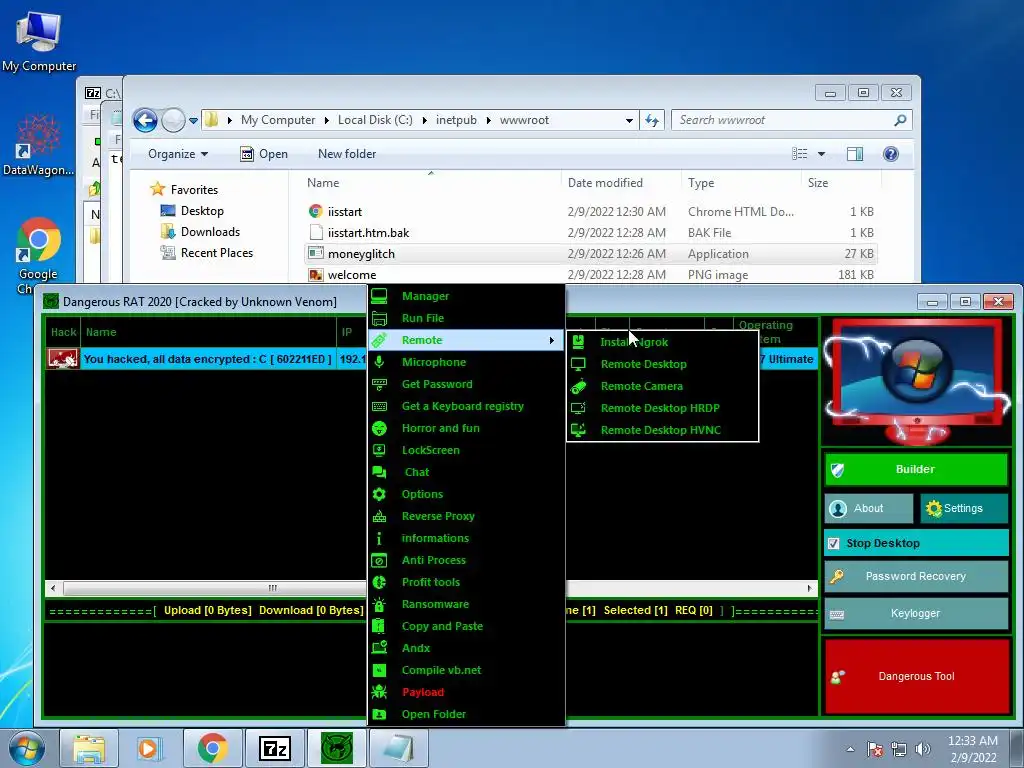This screenshot has height=768, width=1024.
Task: Click the About button
Action: click(x=869, y=508)
